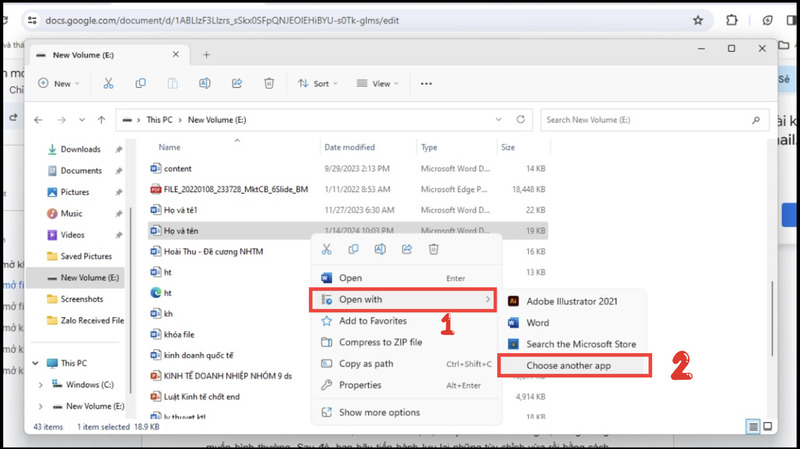Go back with the Back arrow
Image resolution: width=800 pixels, height=449 pixels.
[38, 120]
